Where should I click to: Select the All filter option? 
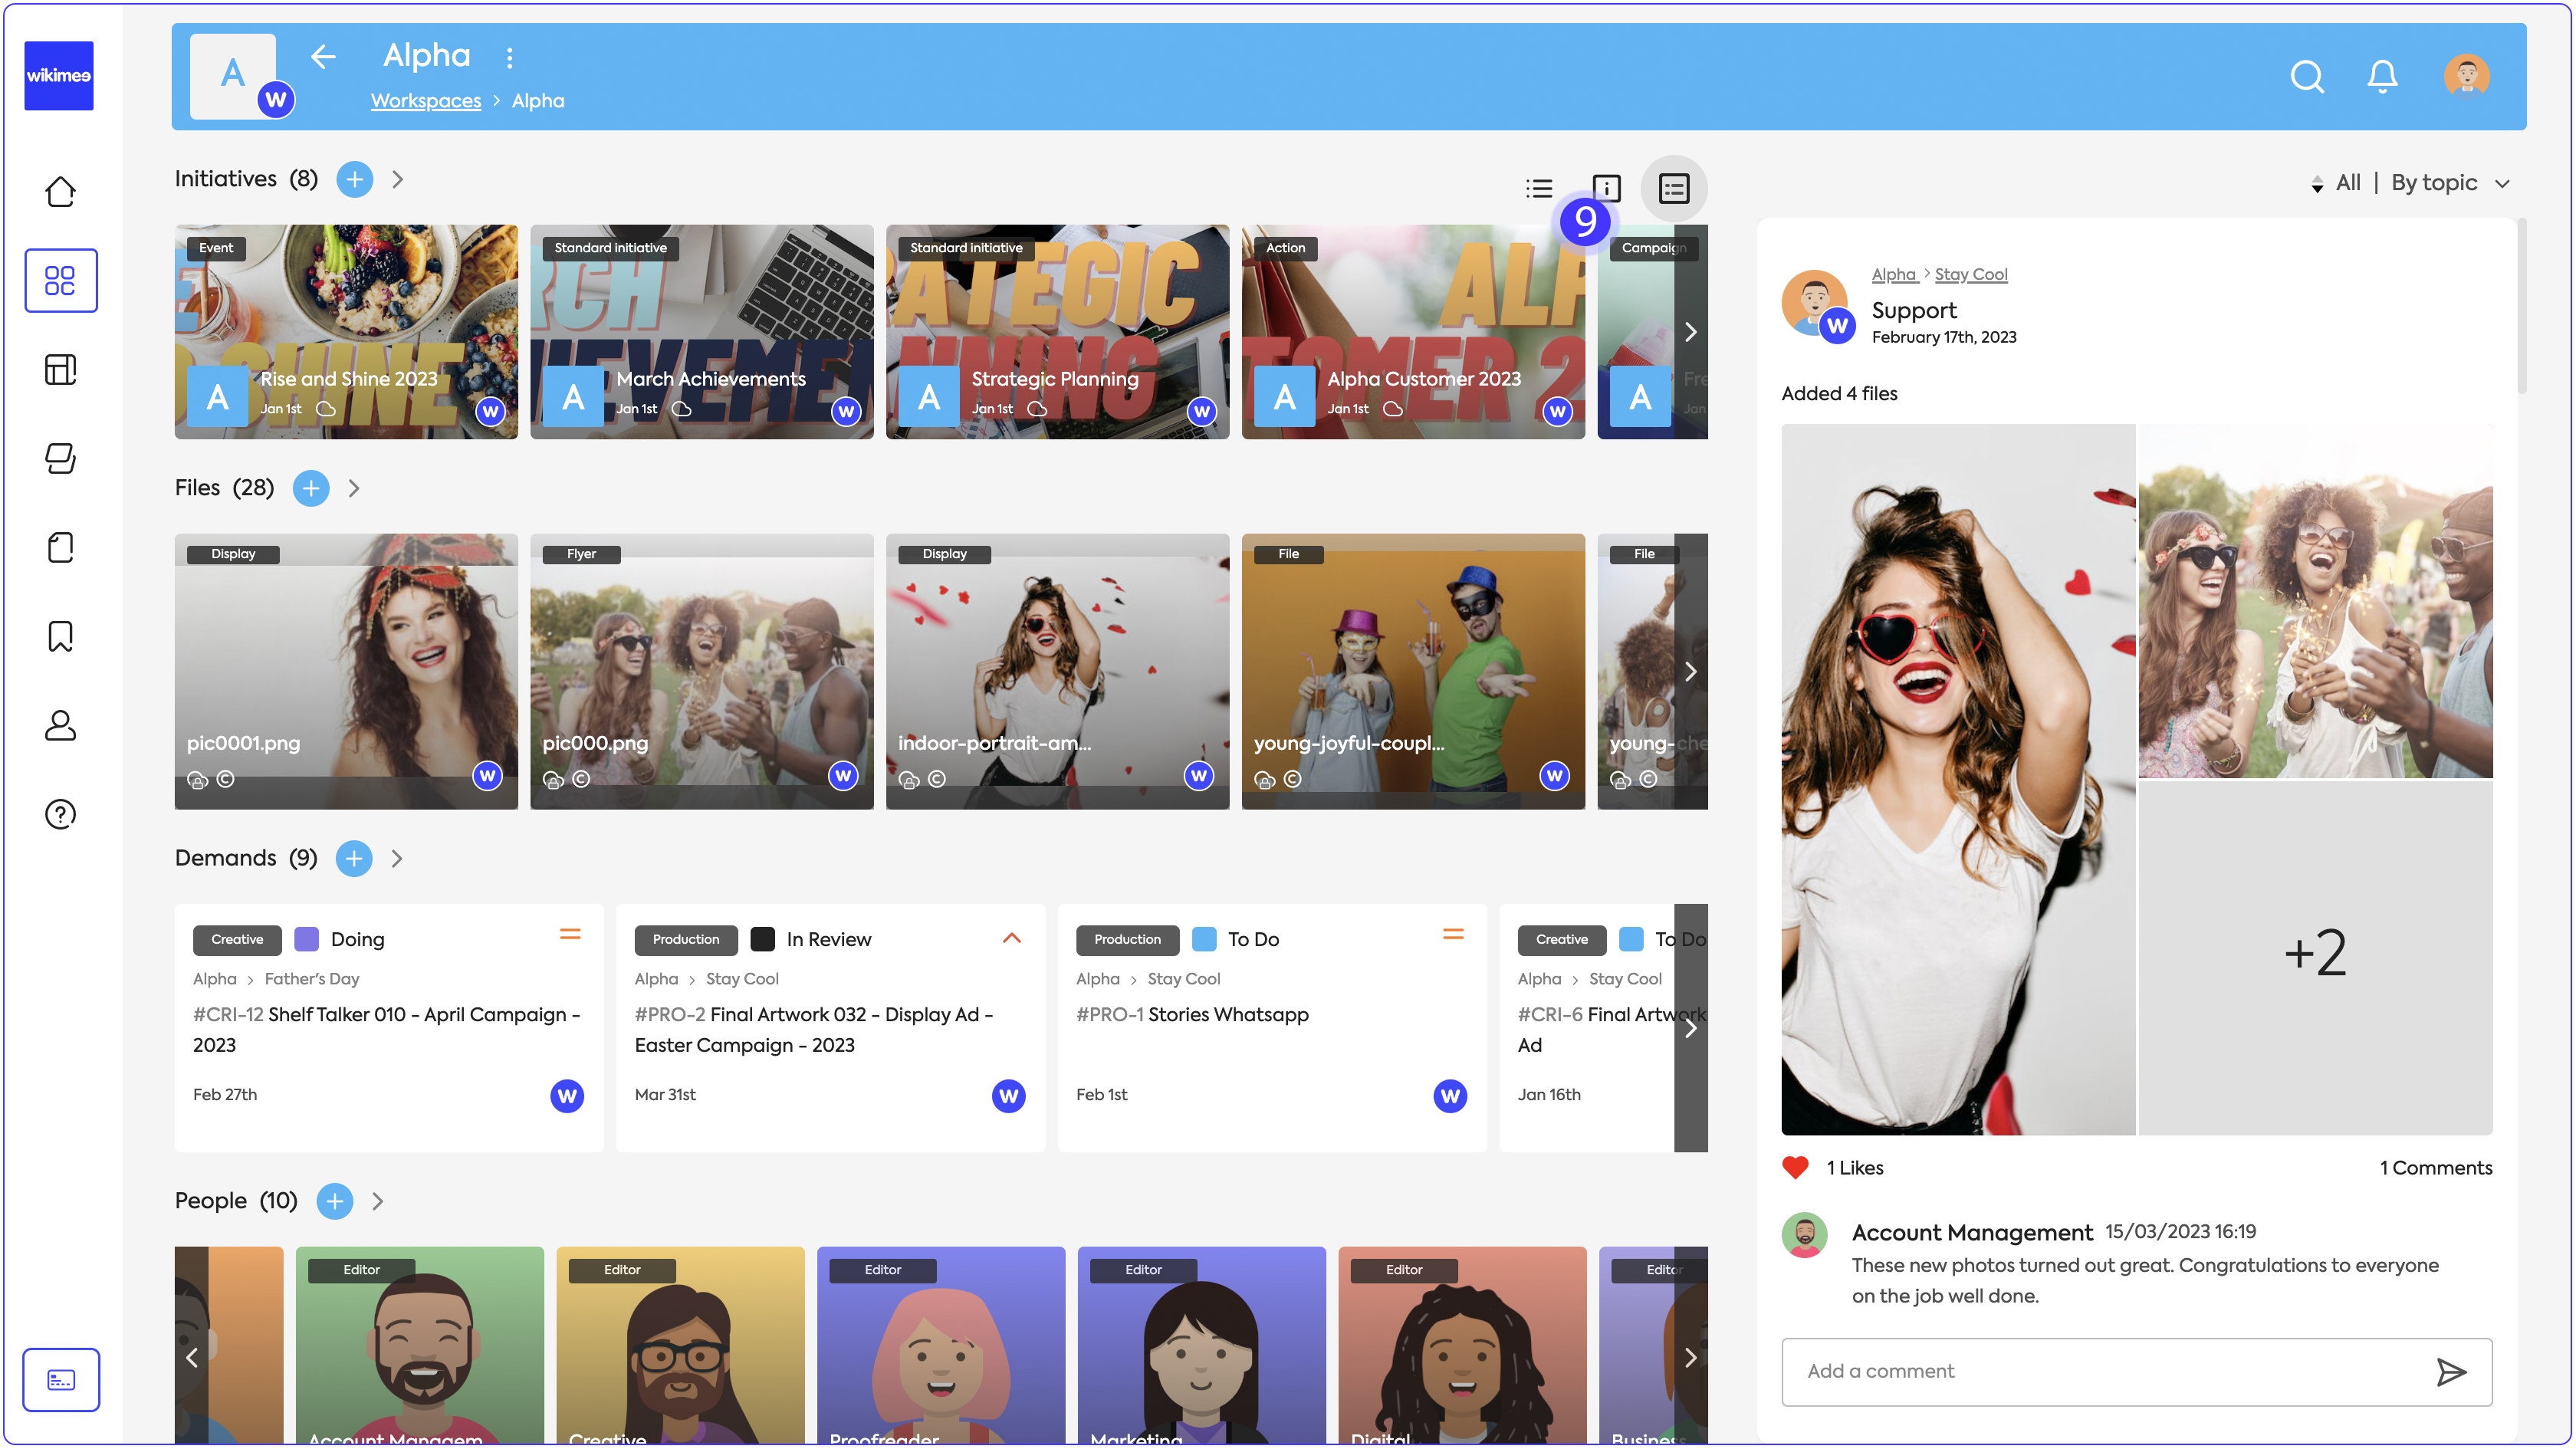click(x=2347, y=183)
